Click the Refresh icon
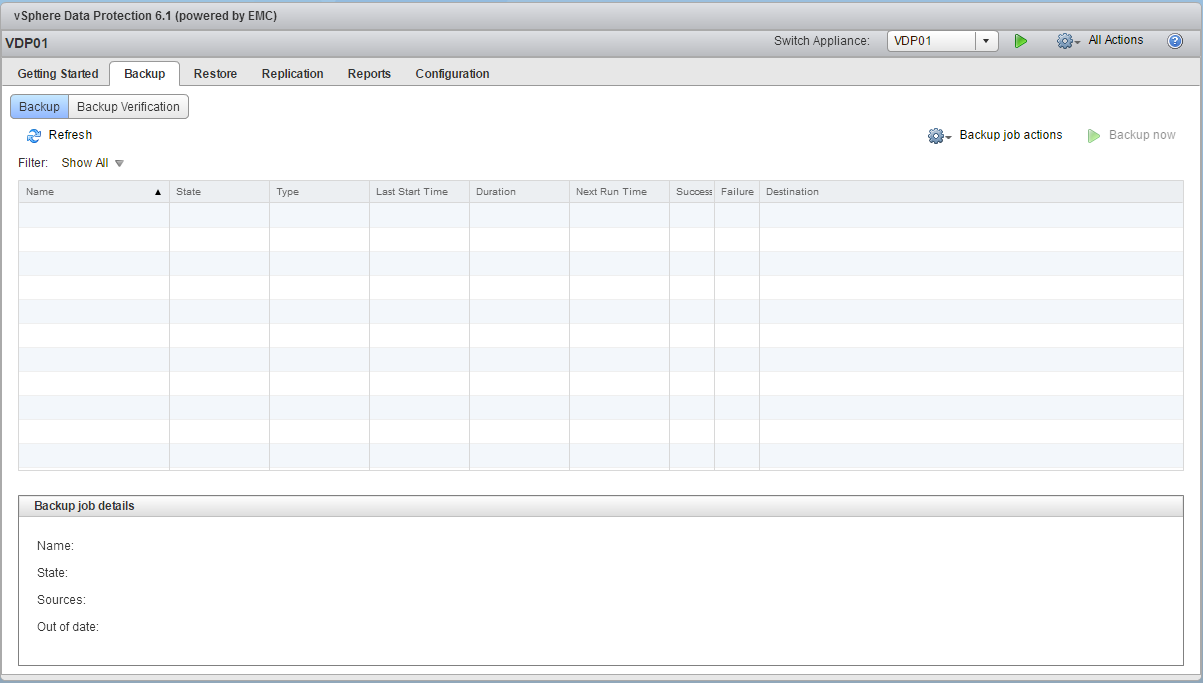This screenshot has width=1203, height=683. click(34, 136)
